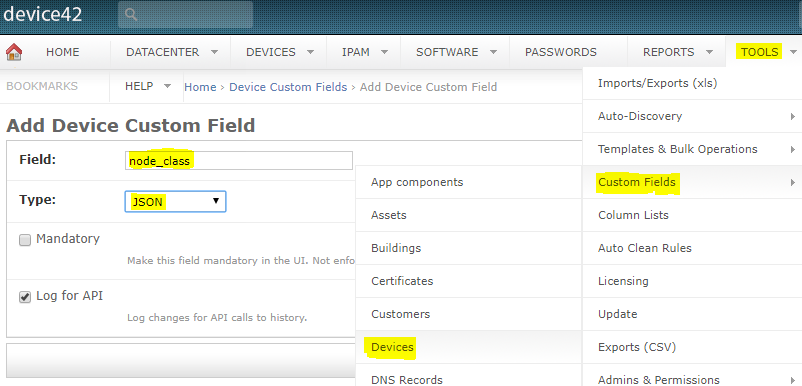Click the Field name input box
The image size is (802, 386).
point(239,161)
